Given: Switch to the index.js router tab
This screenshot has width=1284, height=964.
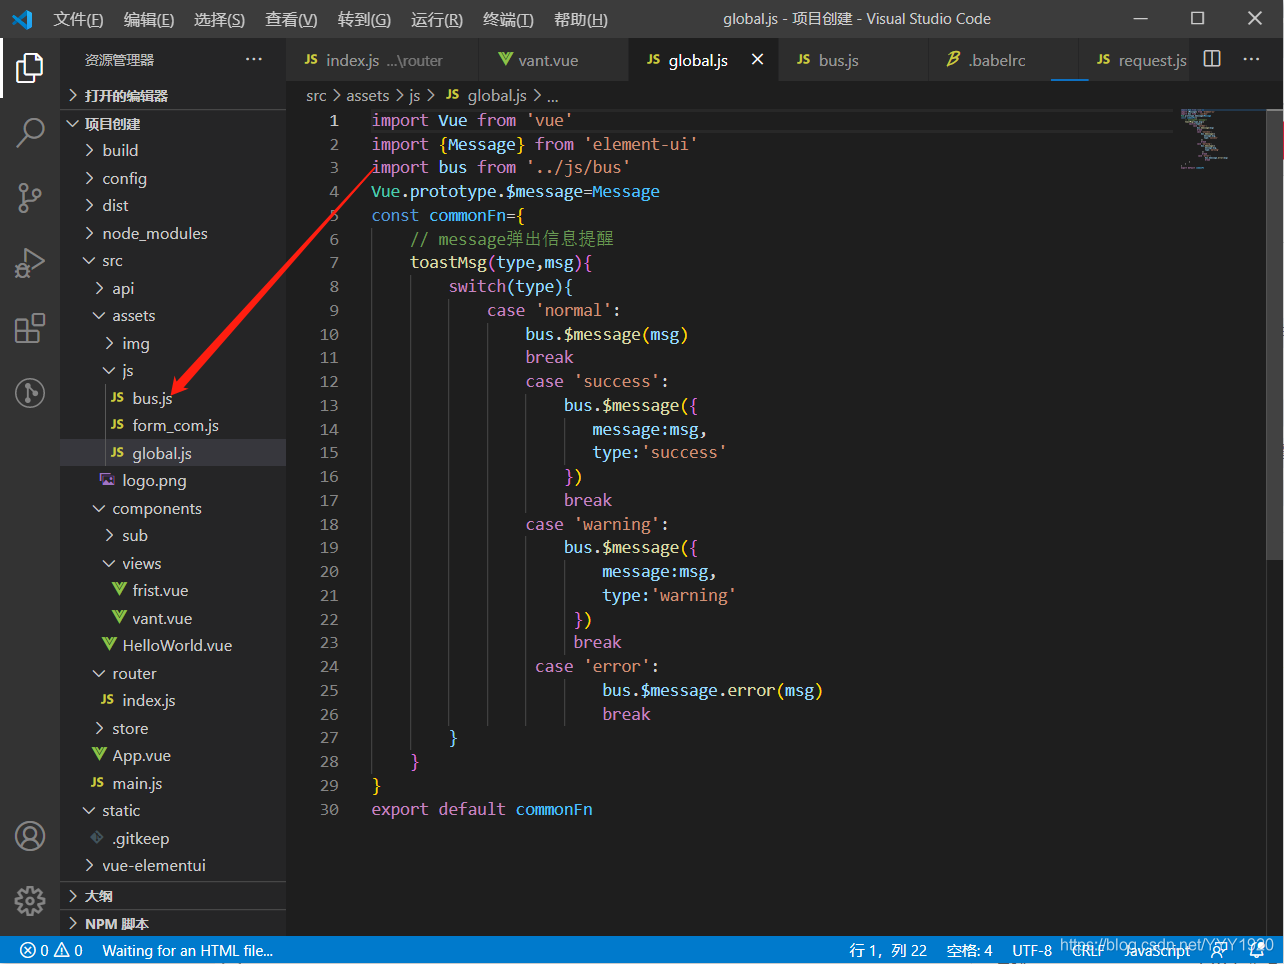Looking at the screenshot, I should tap(382, 60).
